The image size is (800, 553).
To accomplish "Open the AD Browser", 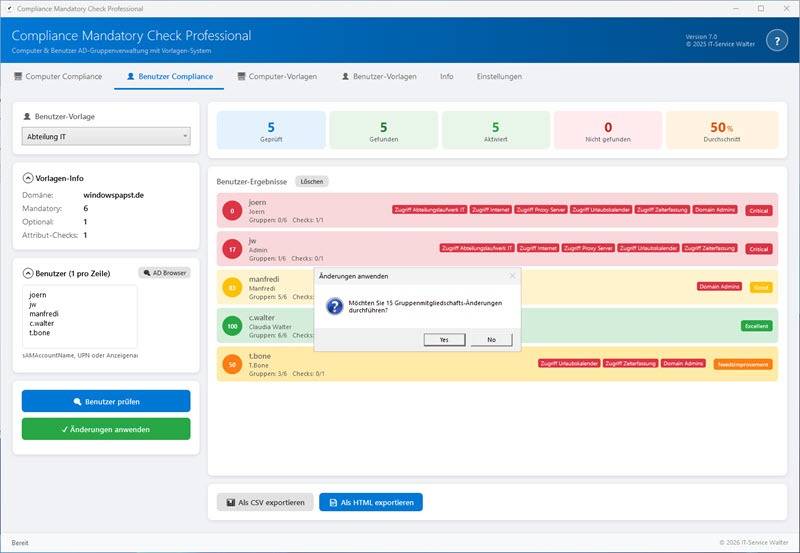I will [x=164, y=272].
